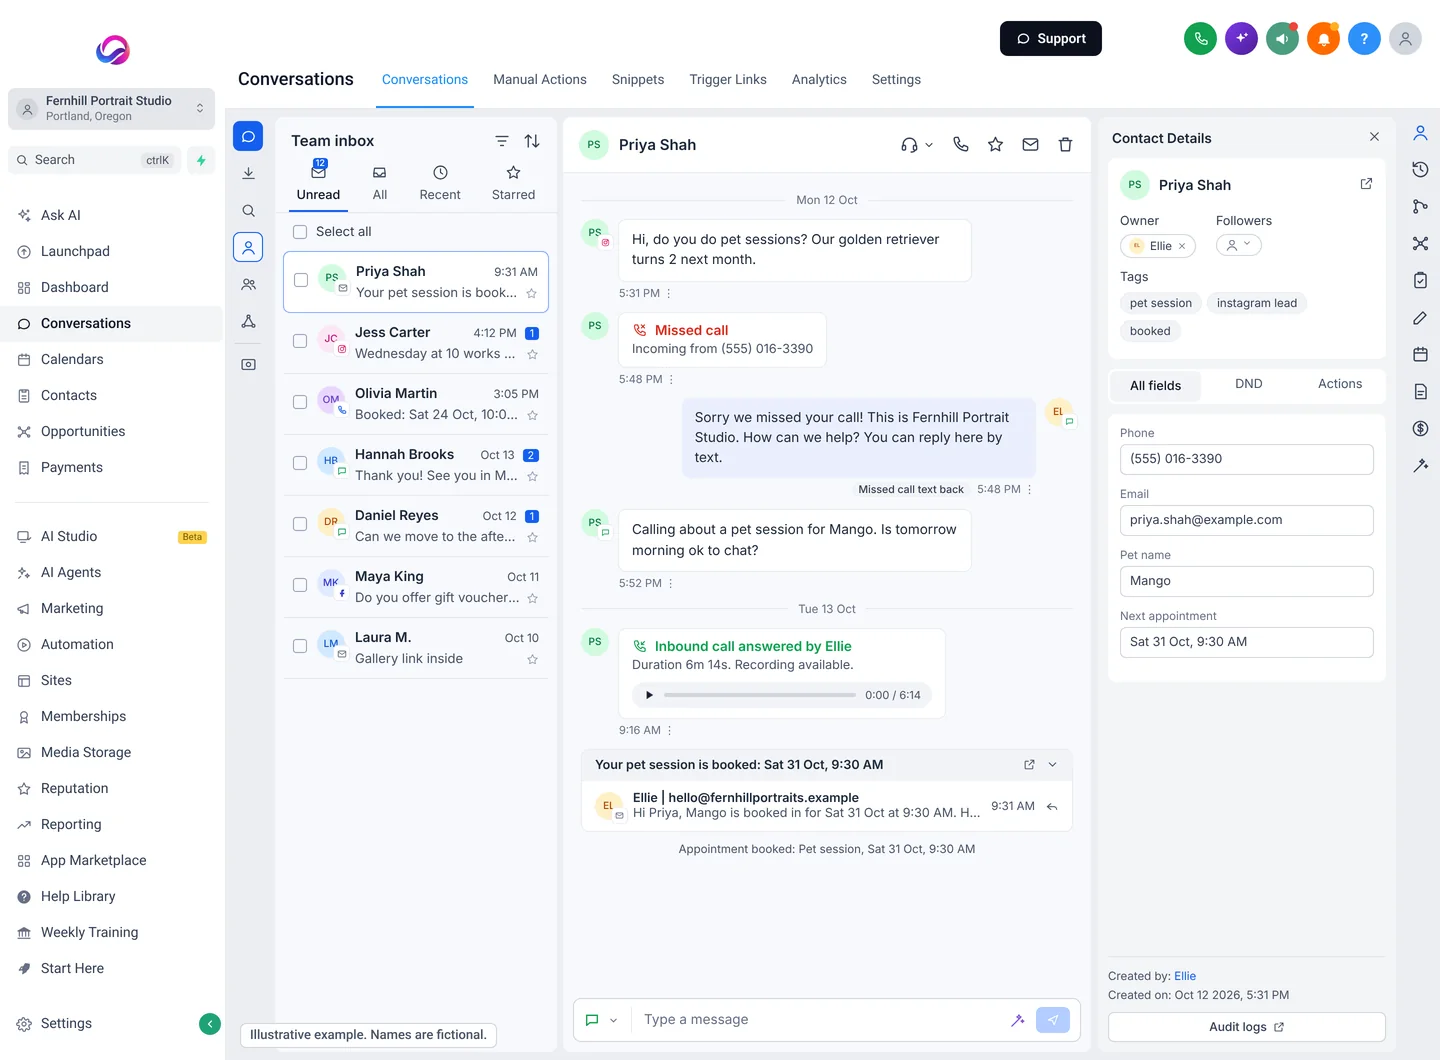Open the orange notifications bell
This screenshot has height=1060, width=1440.
1323,39
